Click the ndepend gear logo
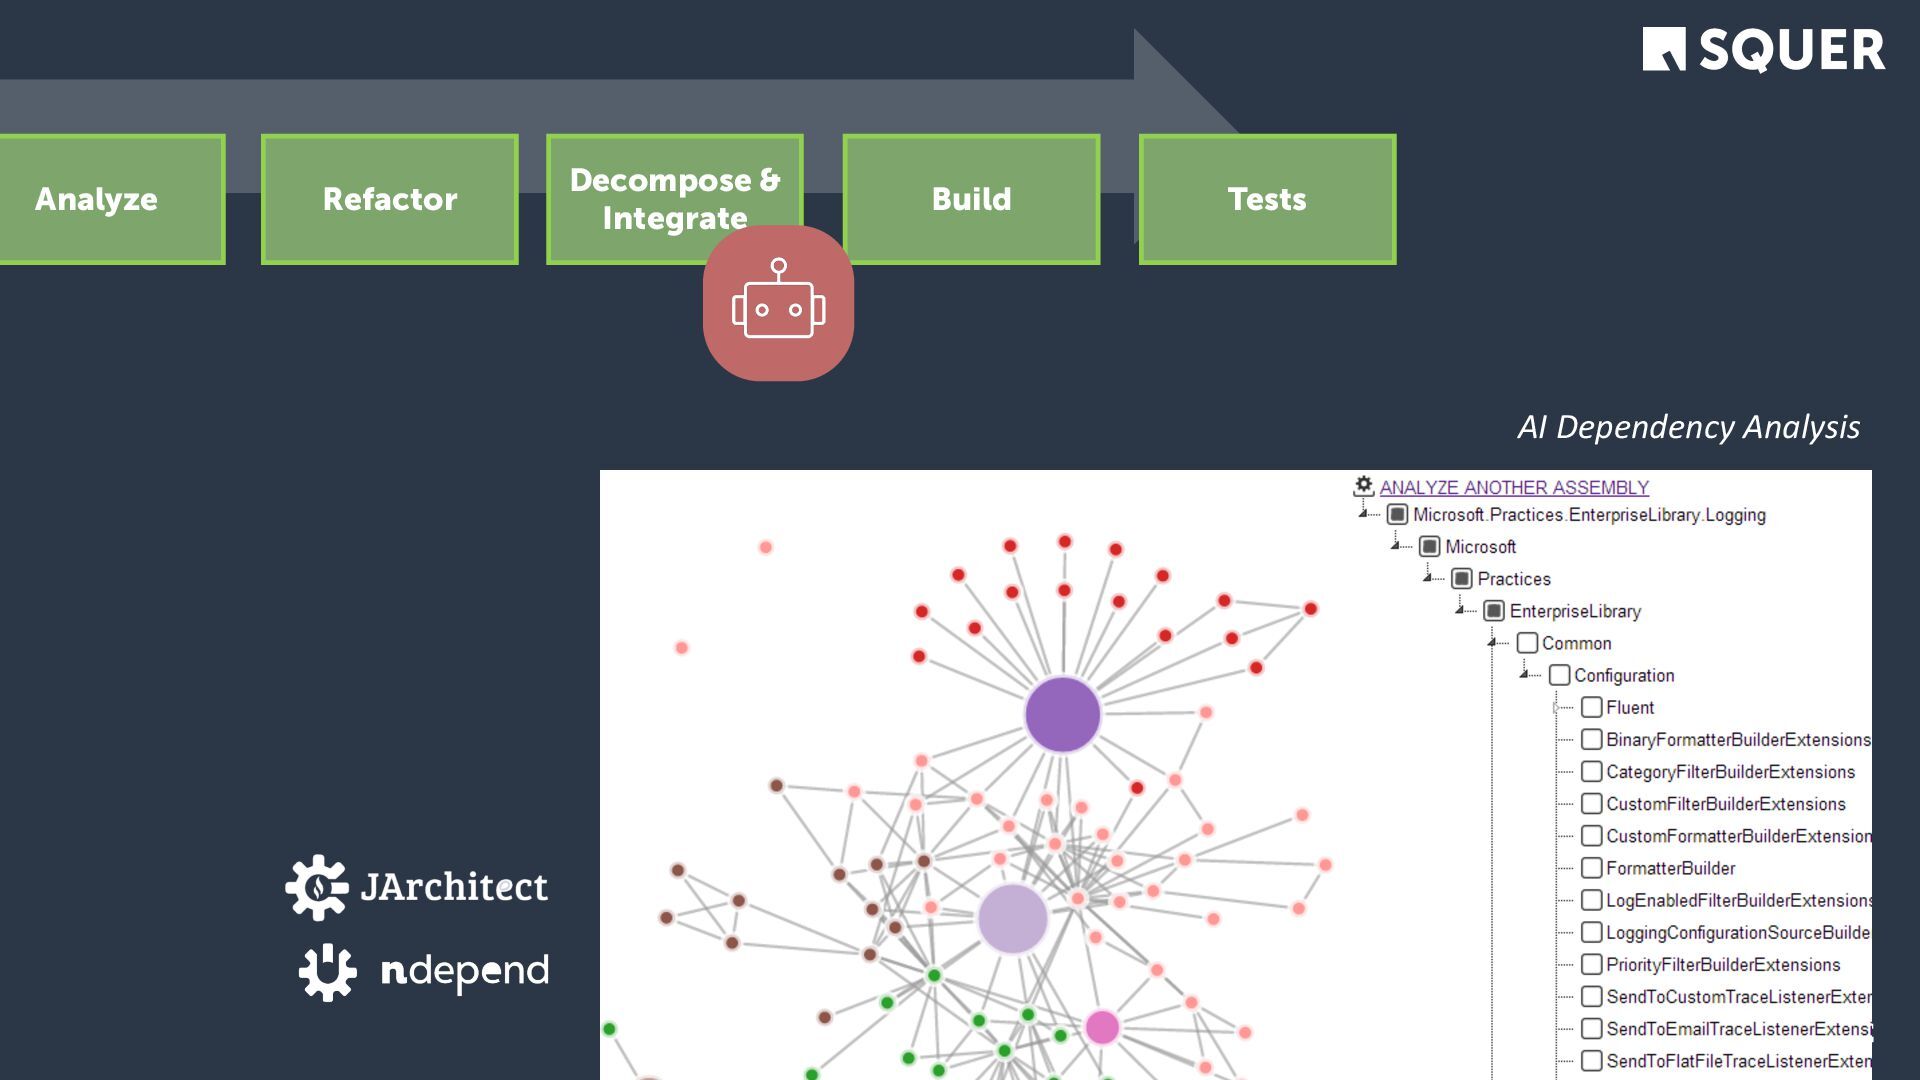Screen dimensions: 1920x1080 click(327, 972)
